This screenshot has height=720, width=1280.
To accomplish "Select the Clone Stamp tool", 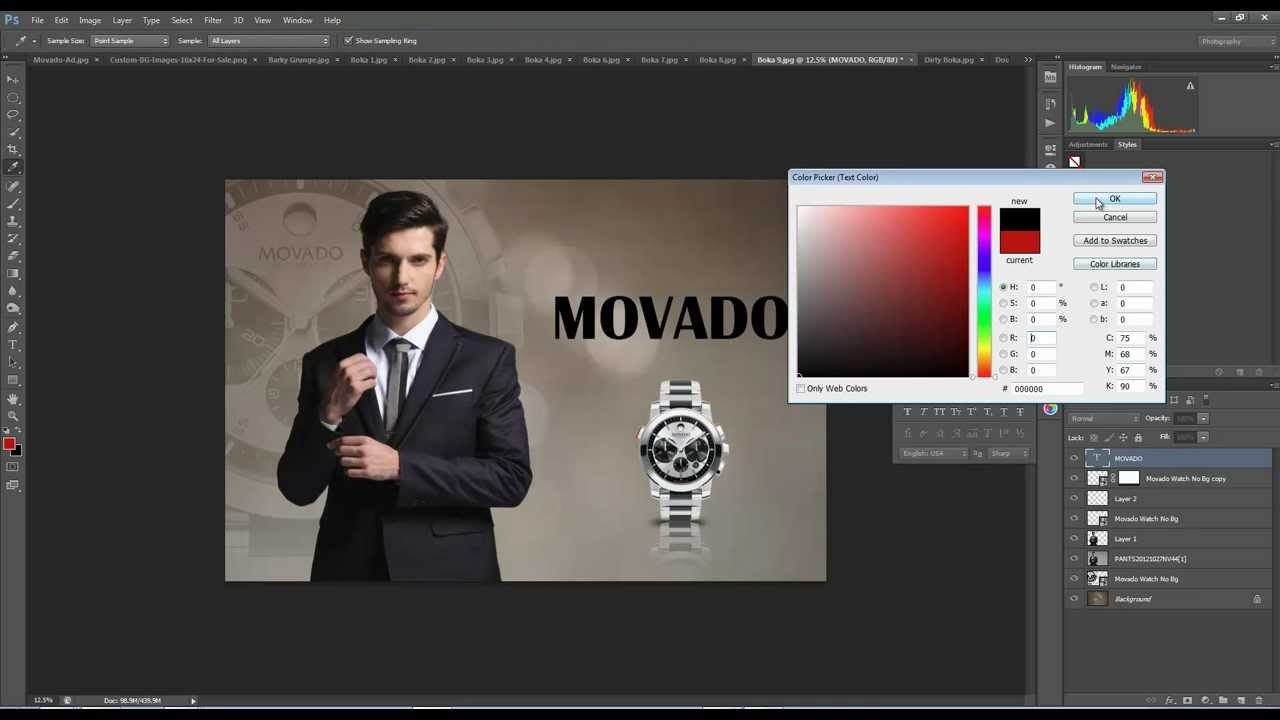I will 13,220.
